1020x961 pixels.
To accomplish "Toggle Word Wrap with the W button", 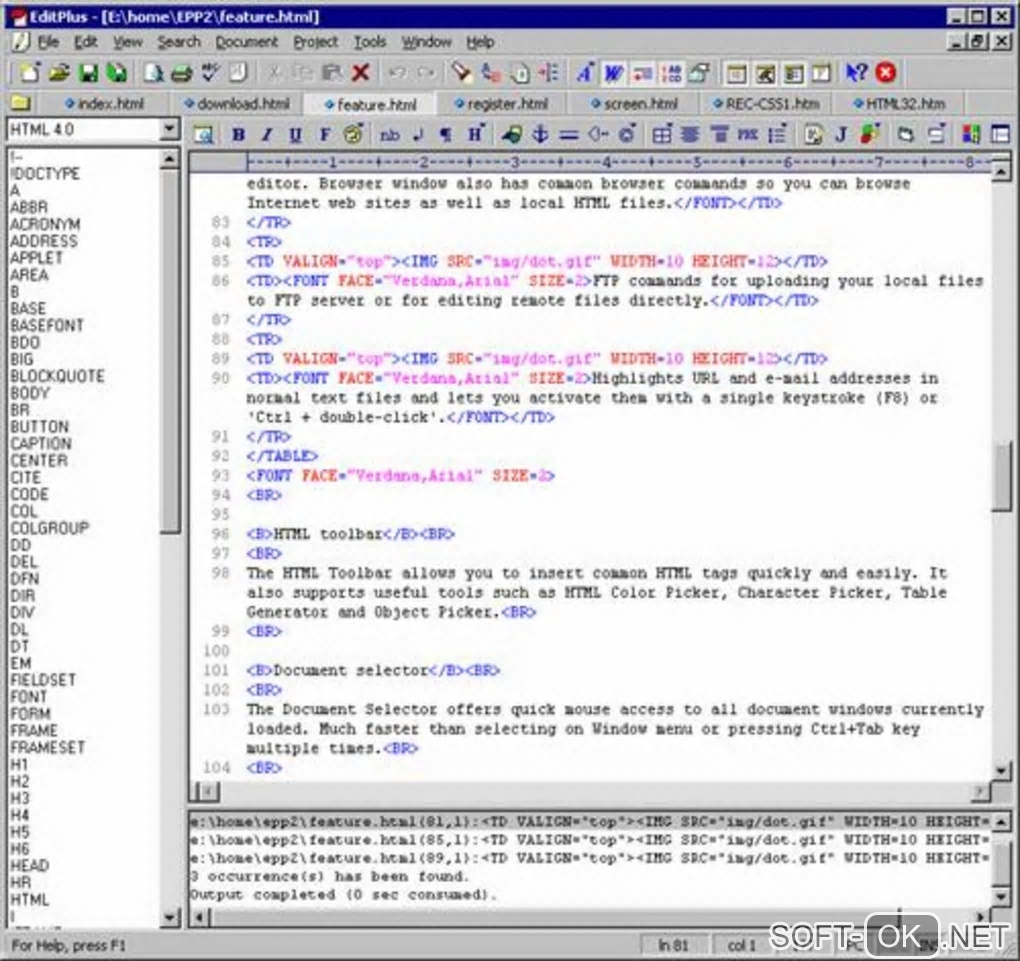I will [613, 73].
